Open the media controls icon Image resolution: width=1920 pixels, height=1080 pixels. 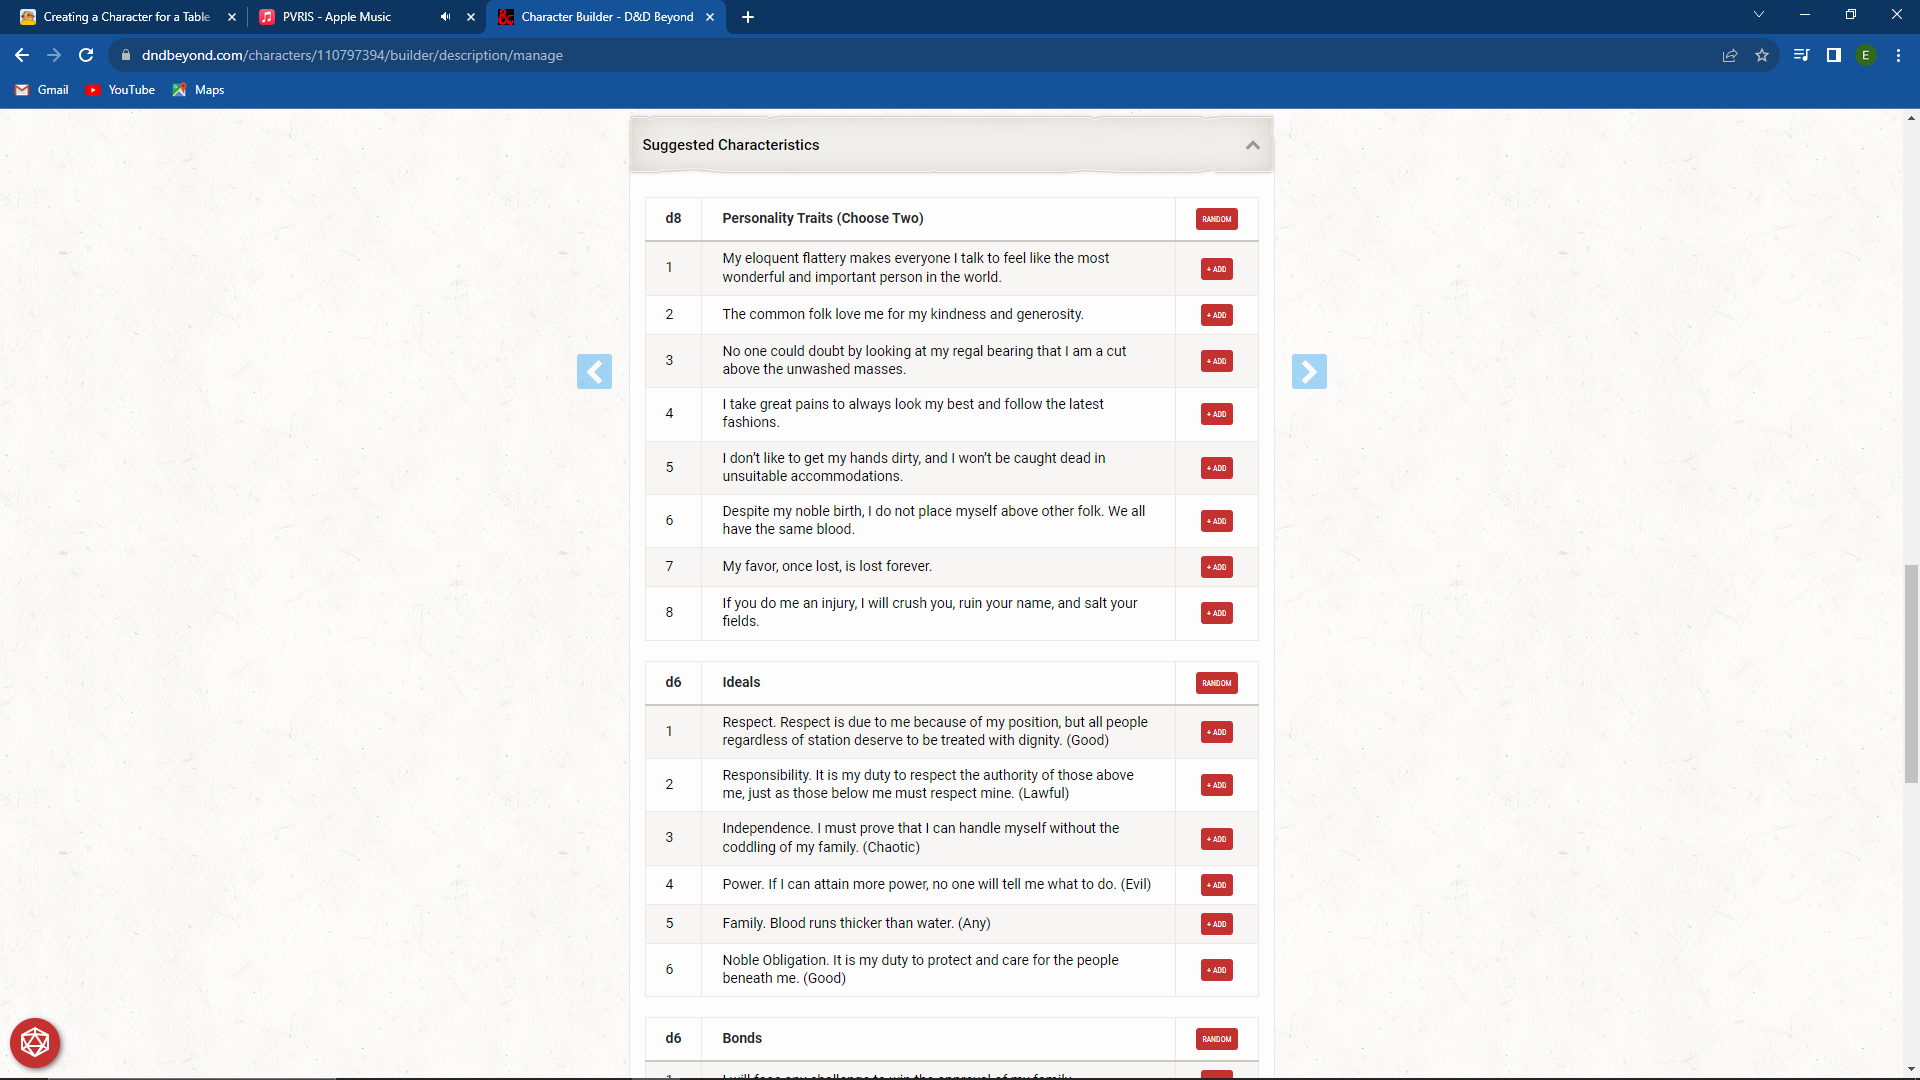(x=1799, y=55)
